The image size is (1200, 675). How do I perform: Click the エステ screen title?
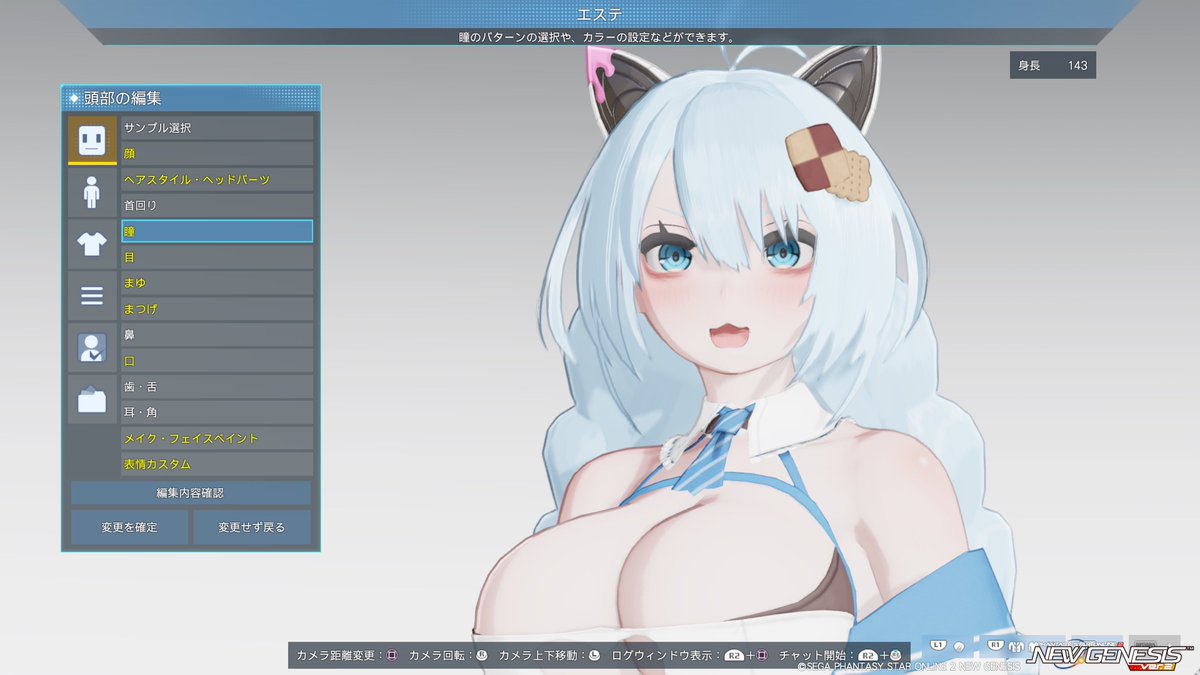(x=600, y=14)
